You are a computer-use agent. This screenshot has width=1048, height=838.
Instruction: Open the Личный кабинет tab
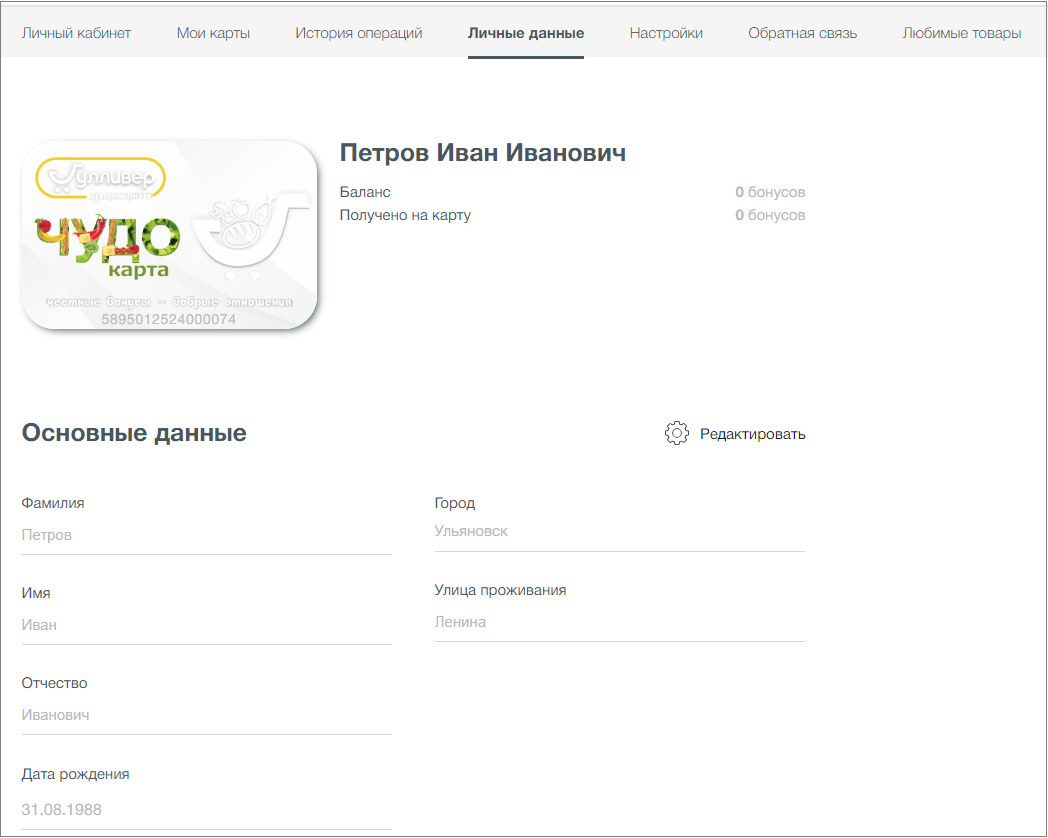point(76,33)
